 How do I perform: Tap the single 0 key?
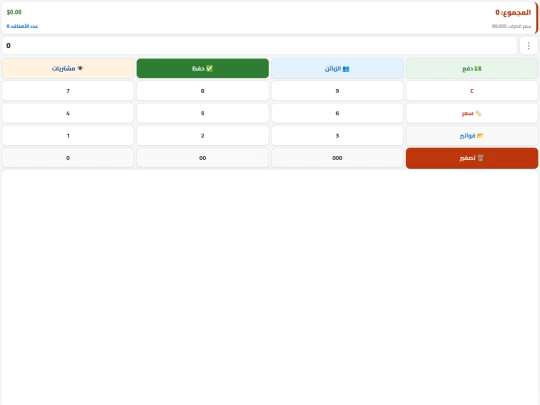coord(68,158)
